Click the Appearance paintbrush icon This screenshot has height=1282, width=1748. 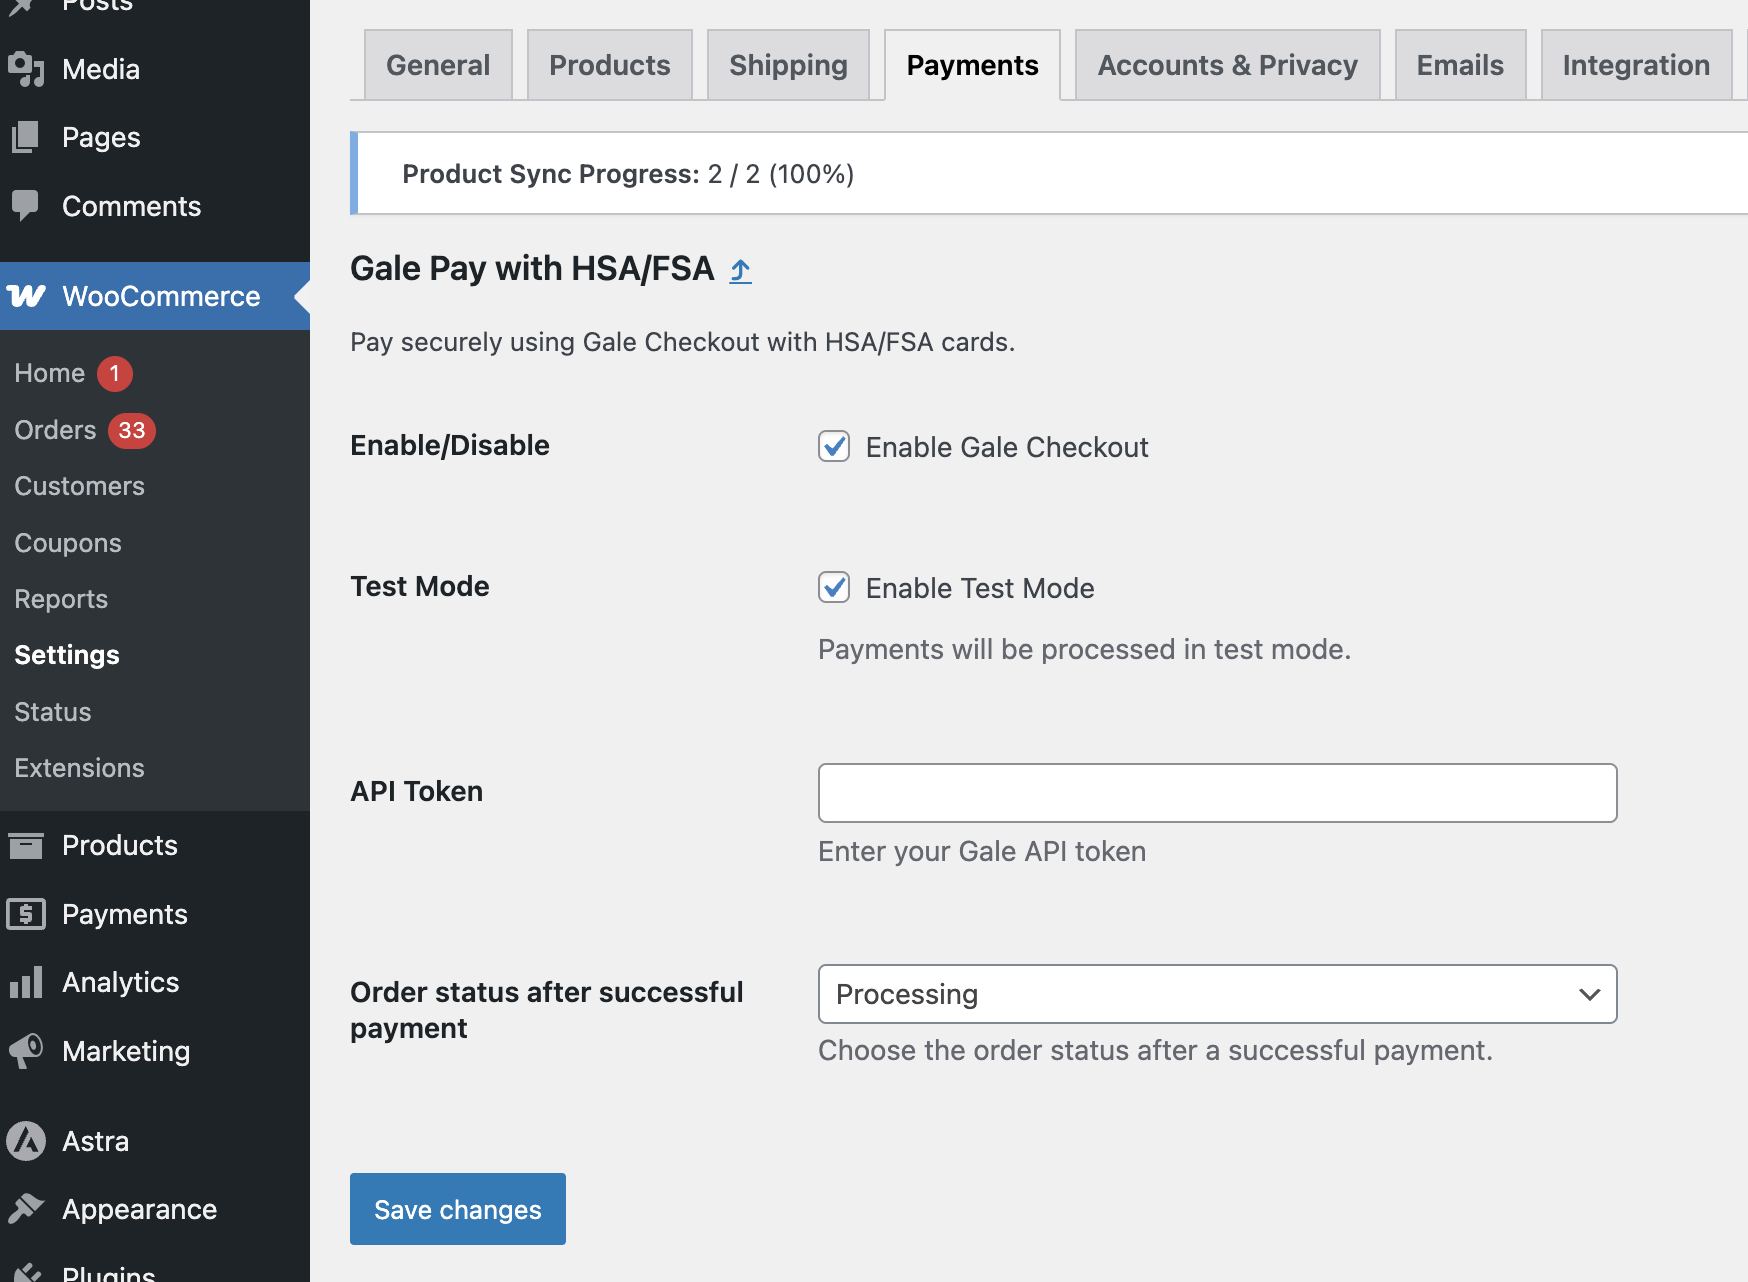pos(26,1209)
